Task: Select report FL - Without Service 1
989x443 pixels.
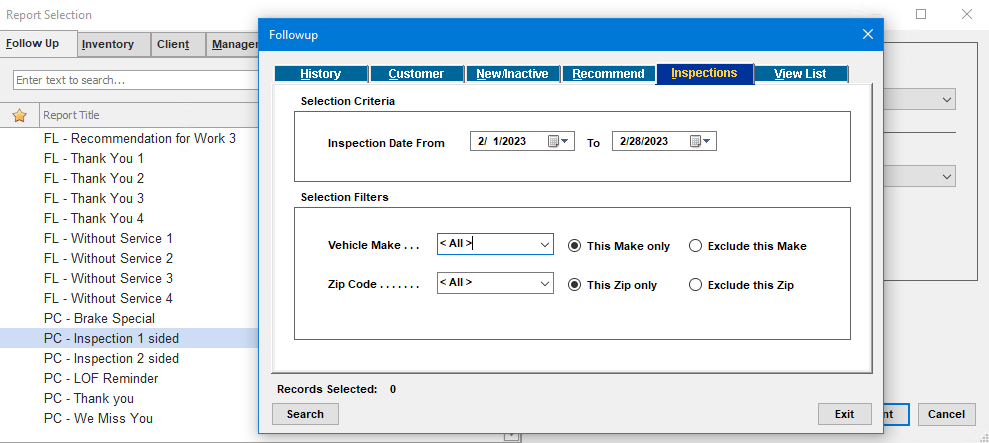Action: (108, 239)
